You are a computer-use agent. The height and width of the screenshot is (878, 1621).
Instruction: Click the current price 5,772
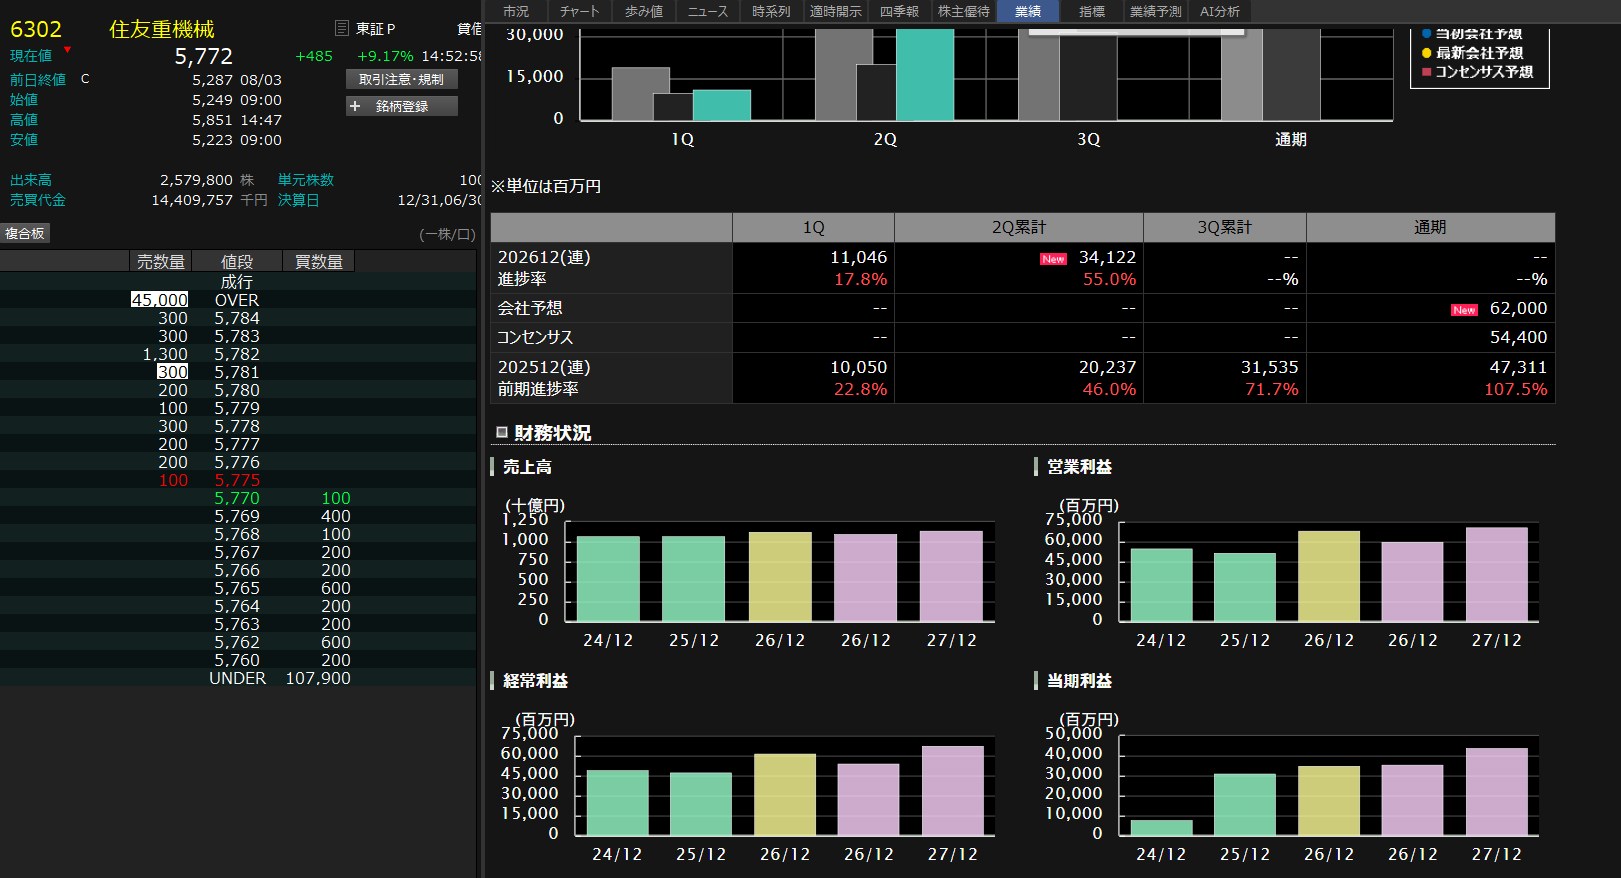tap(204, 57)
